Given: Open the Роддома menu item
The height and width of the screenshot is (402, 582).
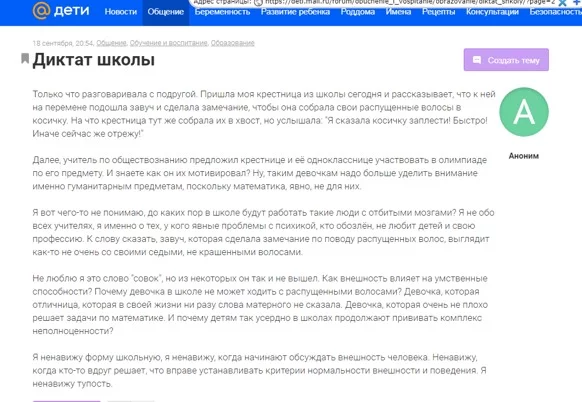Looking at the screenshot, I should click(x=357, y=12).
